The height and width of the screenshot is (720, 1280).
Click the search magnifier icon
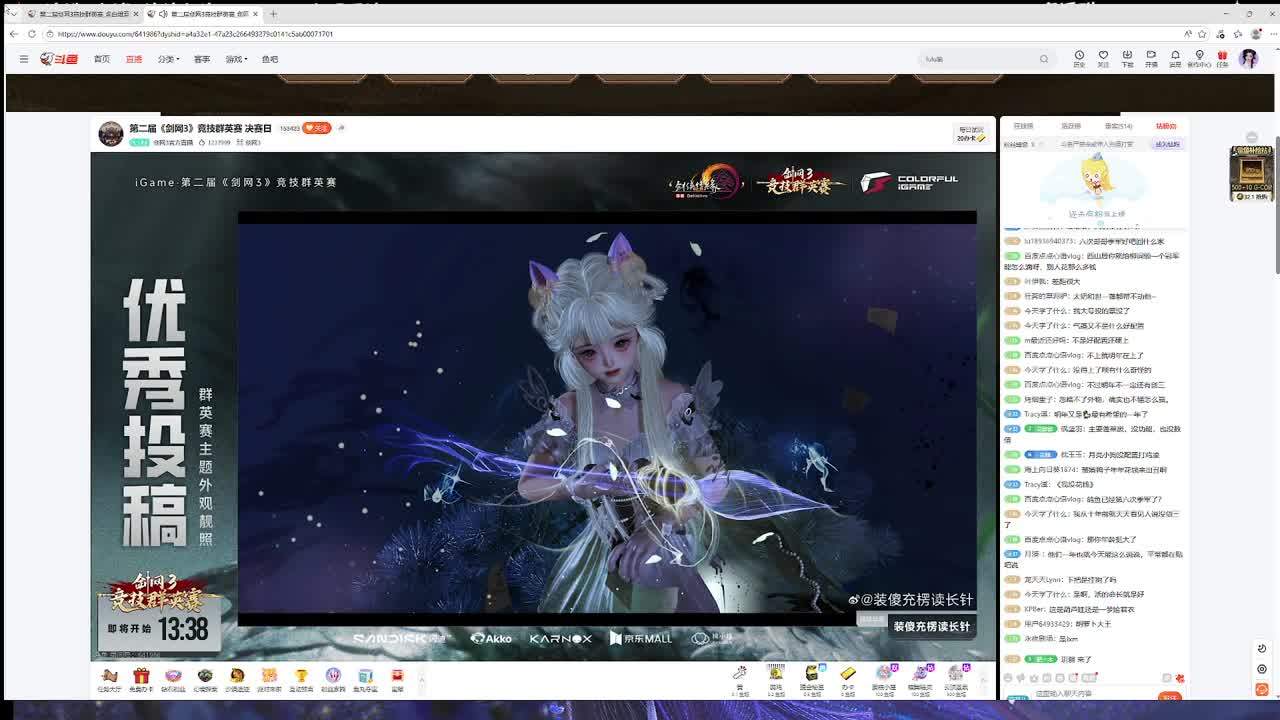pyautogui.click(x=1044, y=59)
